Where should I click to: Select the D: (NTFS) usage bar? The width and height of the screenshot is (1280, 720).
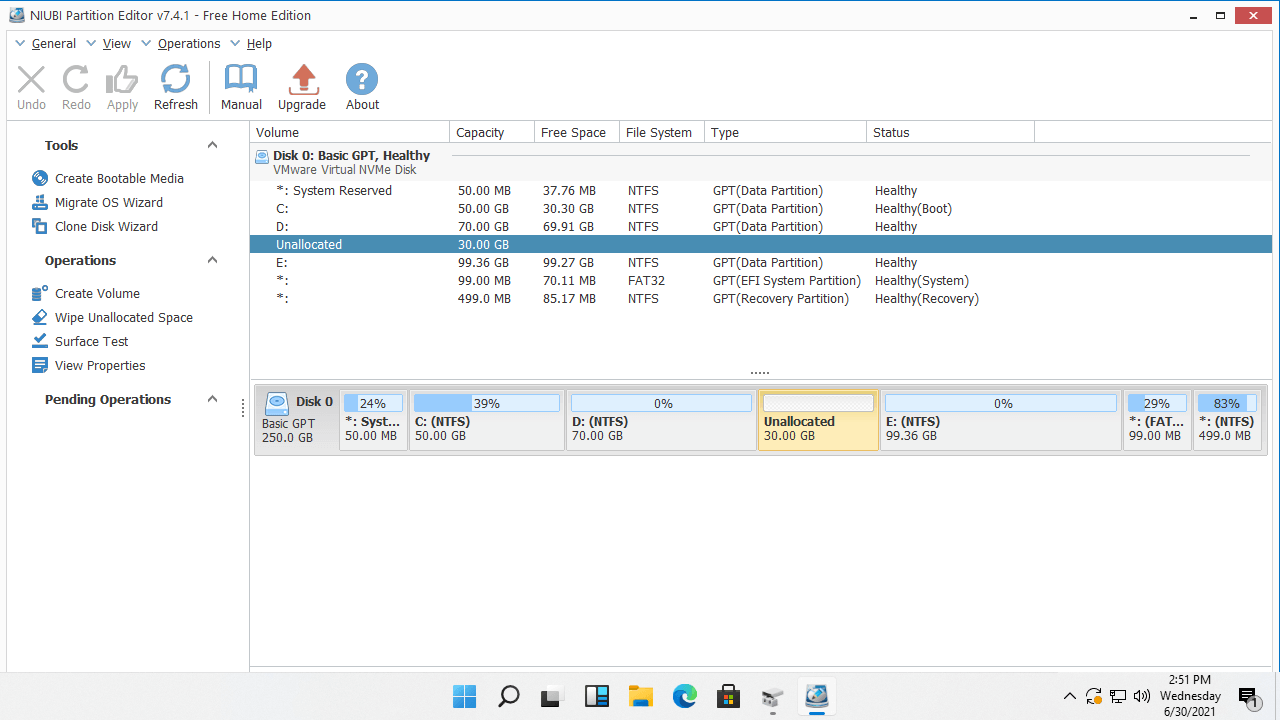coord(662,403)
